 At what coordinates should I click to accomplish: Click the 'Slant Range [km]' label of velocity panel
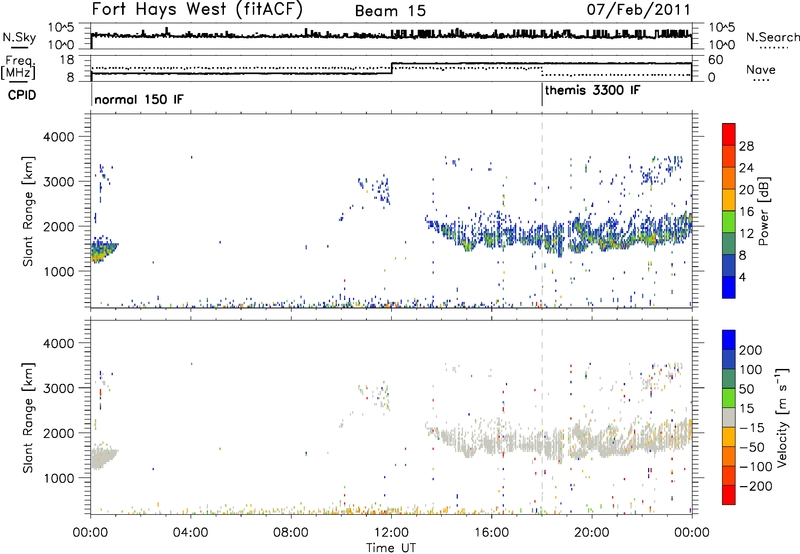coord(28,418)
